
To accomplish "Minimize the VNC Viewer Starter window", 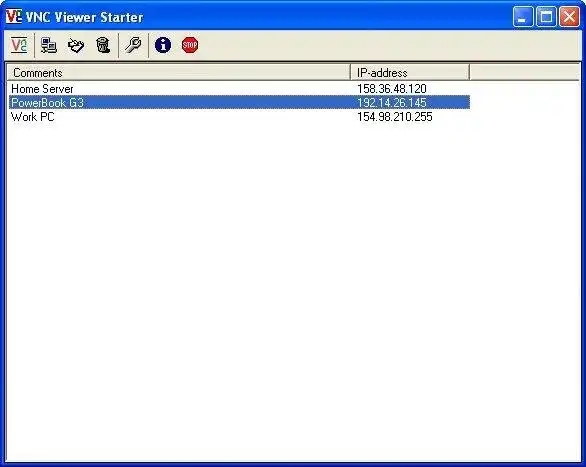I will point(523,17).
